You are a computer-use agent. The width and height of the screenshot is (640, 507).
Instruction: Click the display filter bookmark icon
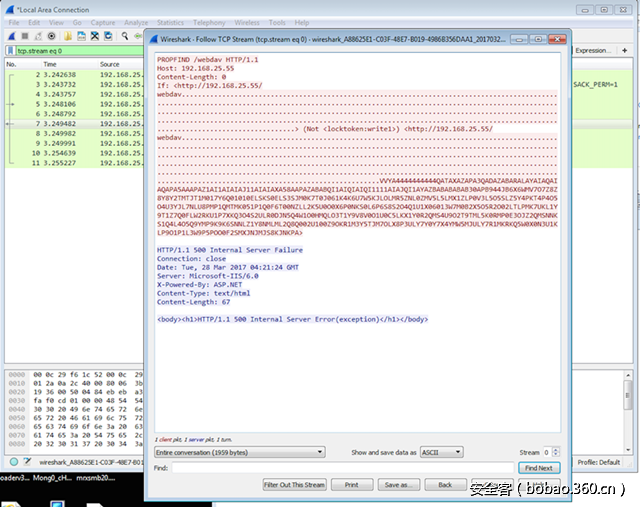point(9,50)
